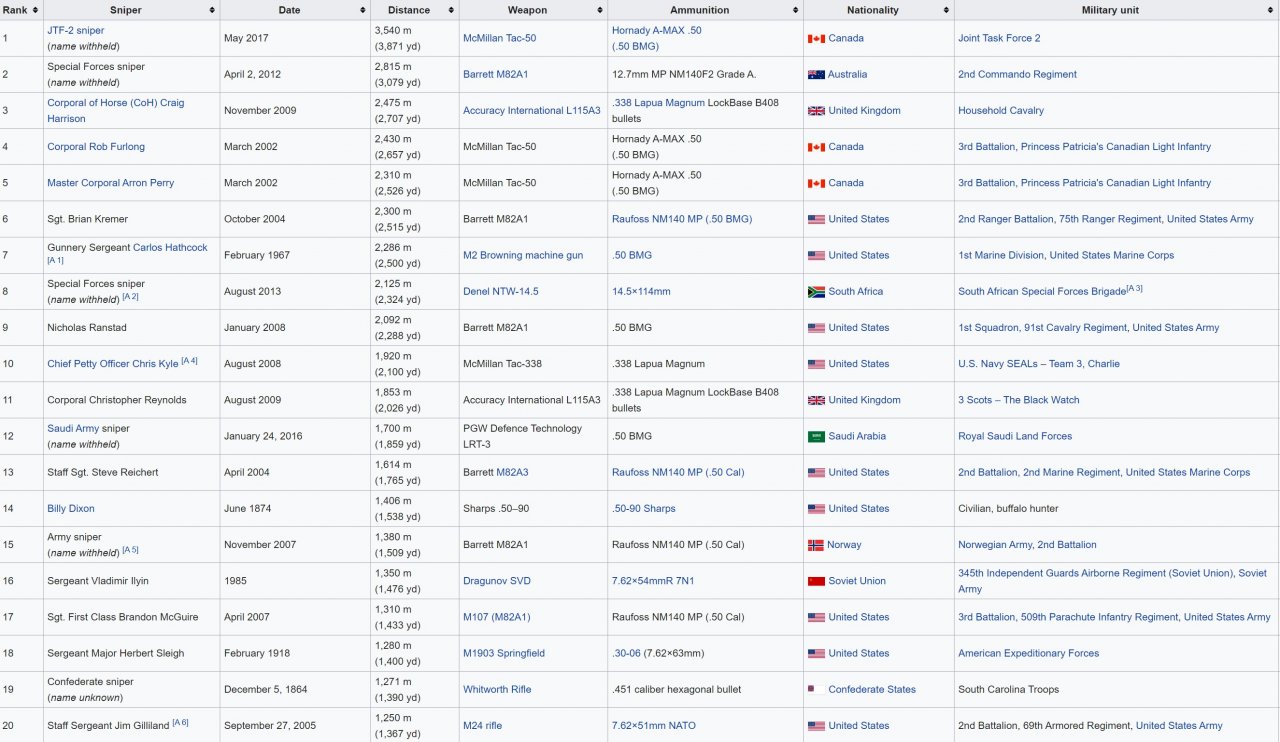Click the Canada flag in the JTF-2 row
This screenshot has height=742, width=1280.
point(816,39)
